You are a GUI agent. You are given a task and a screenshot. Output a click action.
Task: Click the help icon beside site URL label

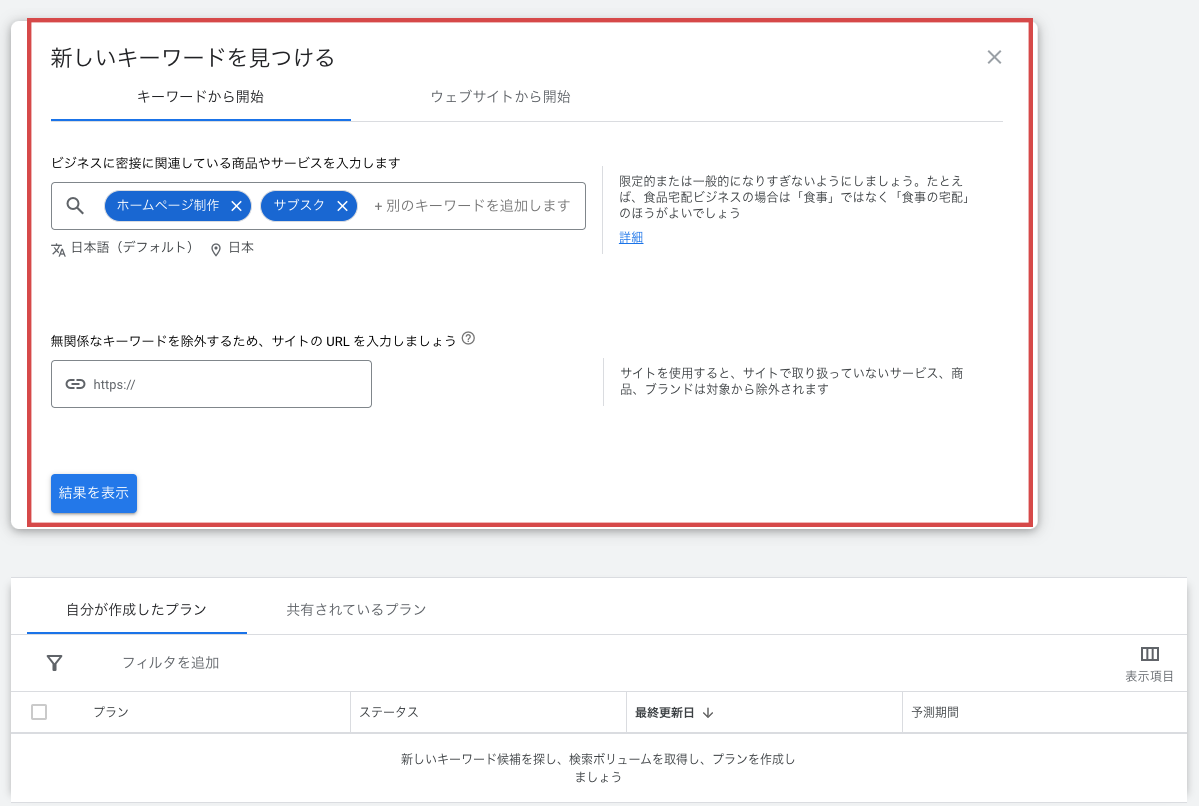point(468,339)
